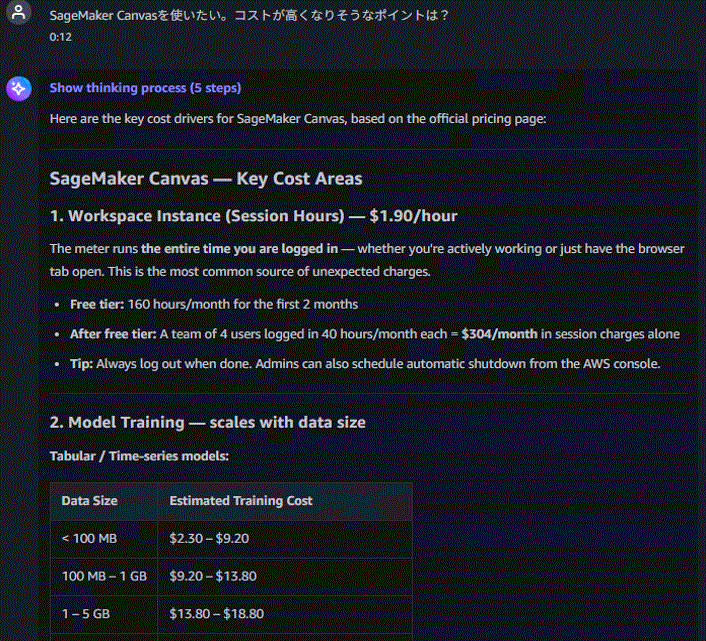
Task: Click the Model Training section heading
Action: (208, 423)
